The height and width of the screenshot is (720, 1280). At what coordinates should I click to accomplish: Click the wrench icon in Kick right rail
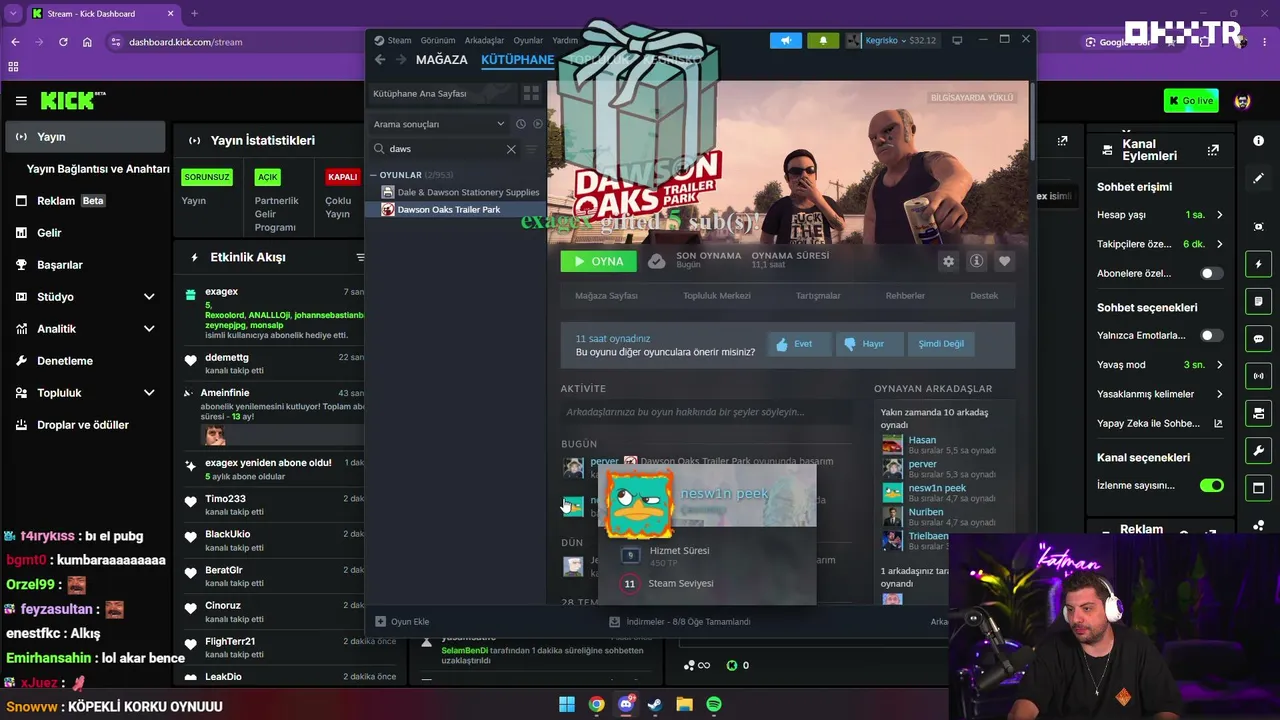(1259, 451)
